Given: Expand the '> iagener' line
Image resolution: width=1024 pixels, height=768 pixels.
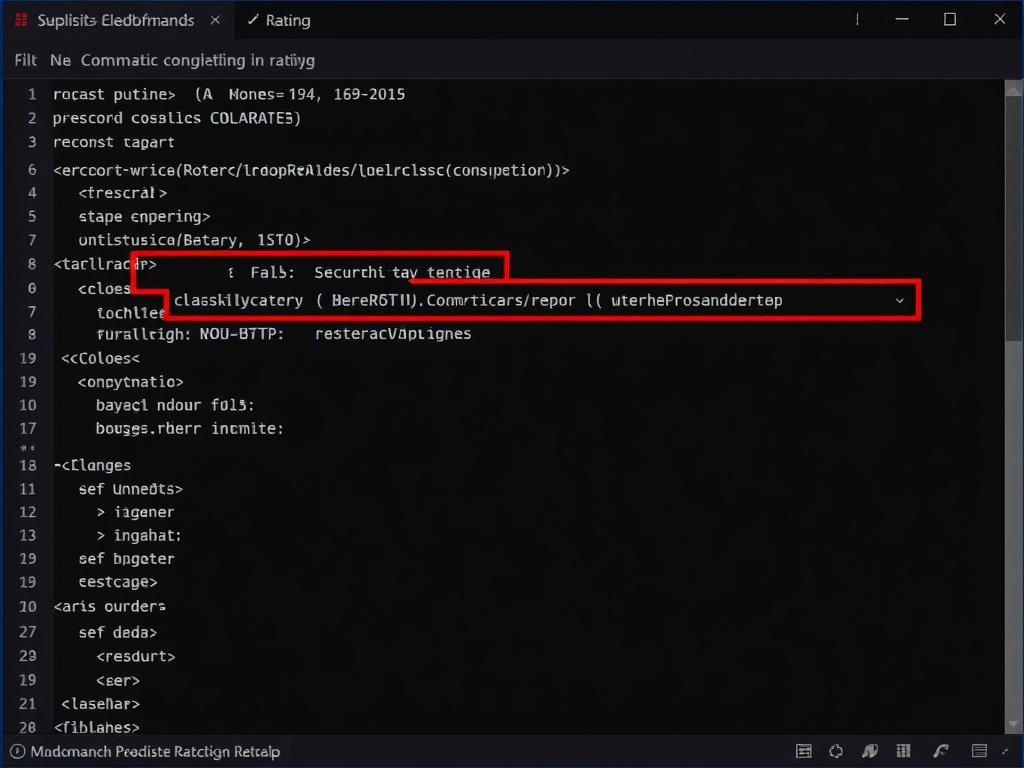Looking at the screenshot, I should (101, 512).
